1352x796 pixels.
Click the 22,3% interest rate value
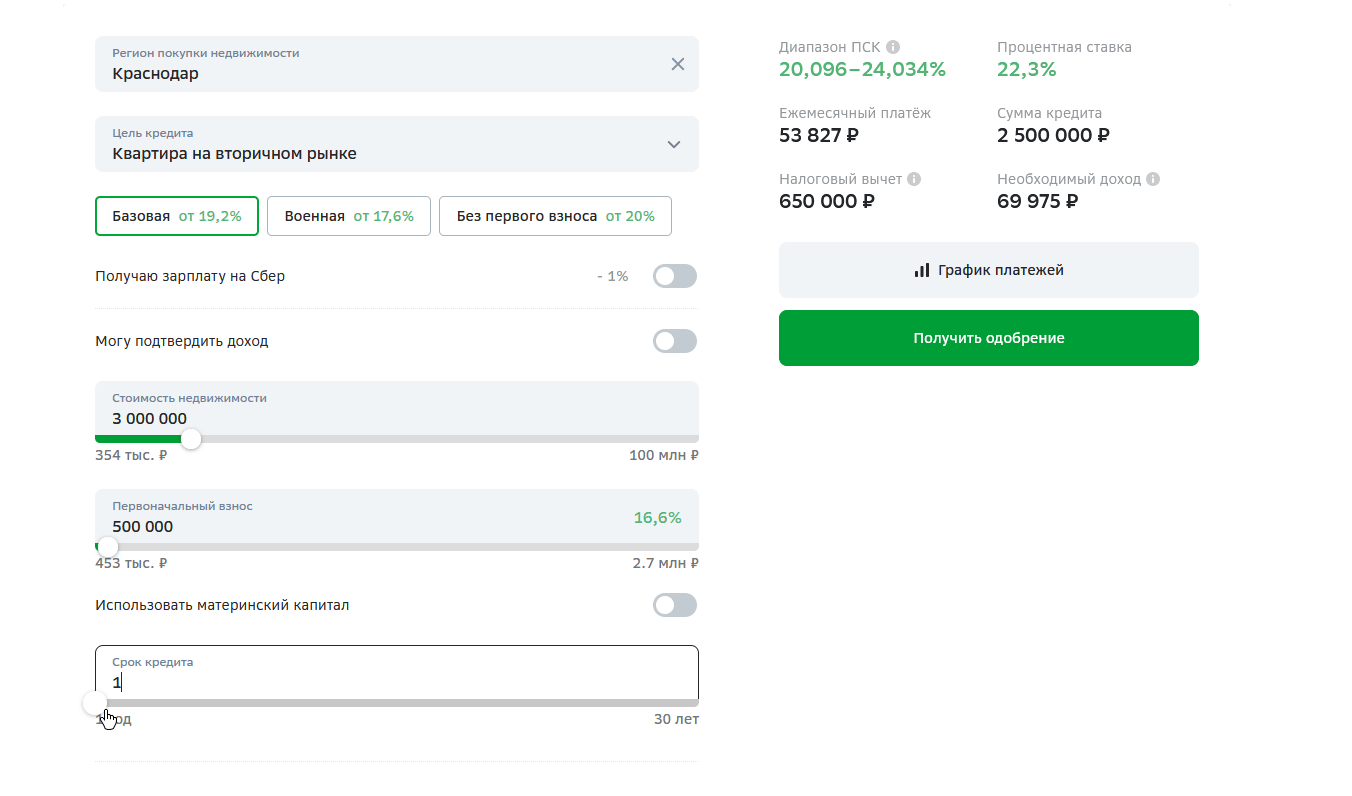click(x=1027, y=69)
